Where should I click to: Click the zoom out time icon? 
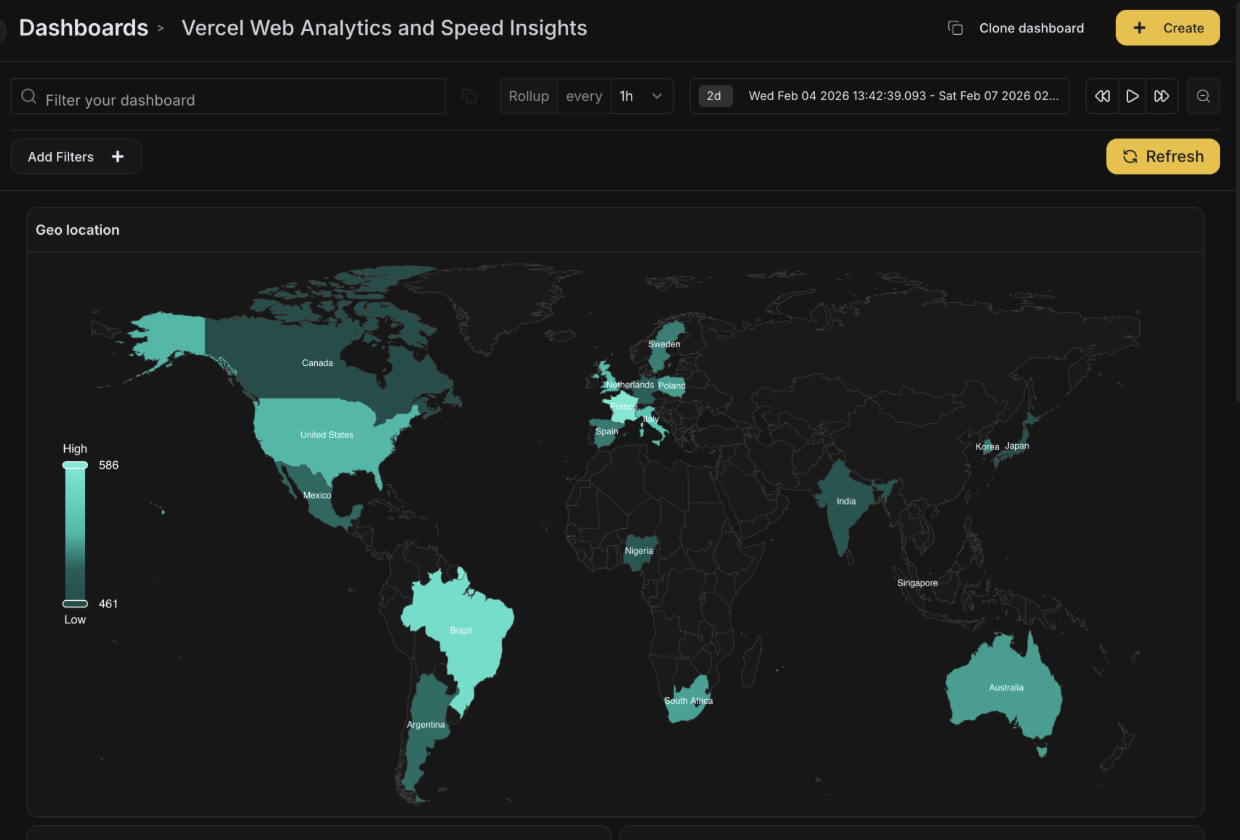point(1203,97)
